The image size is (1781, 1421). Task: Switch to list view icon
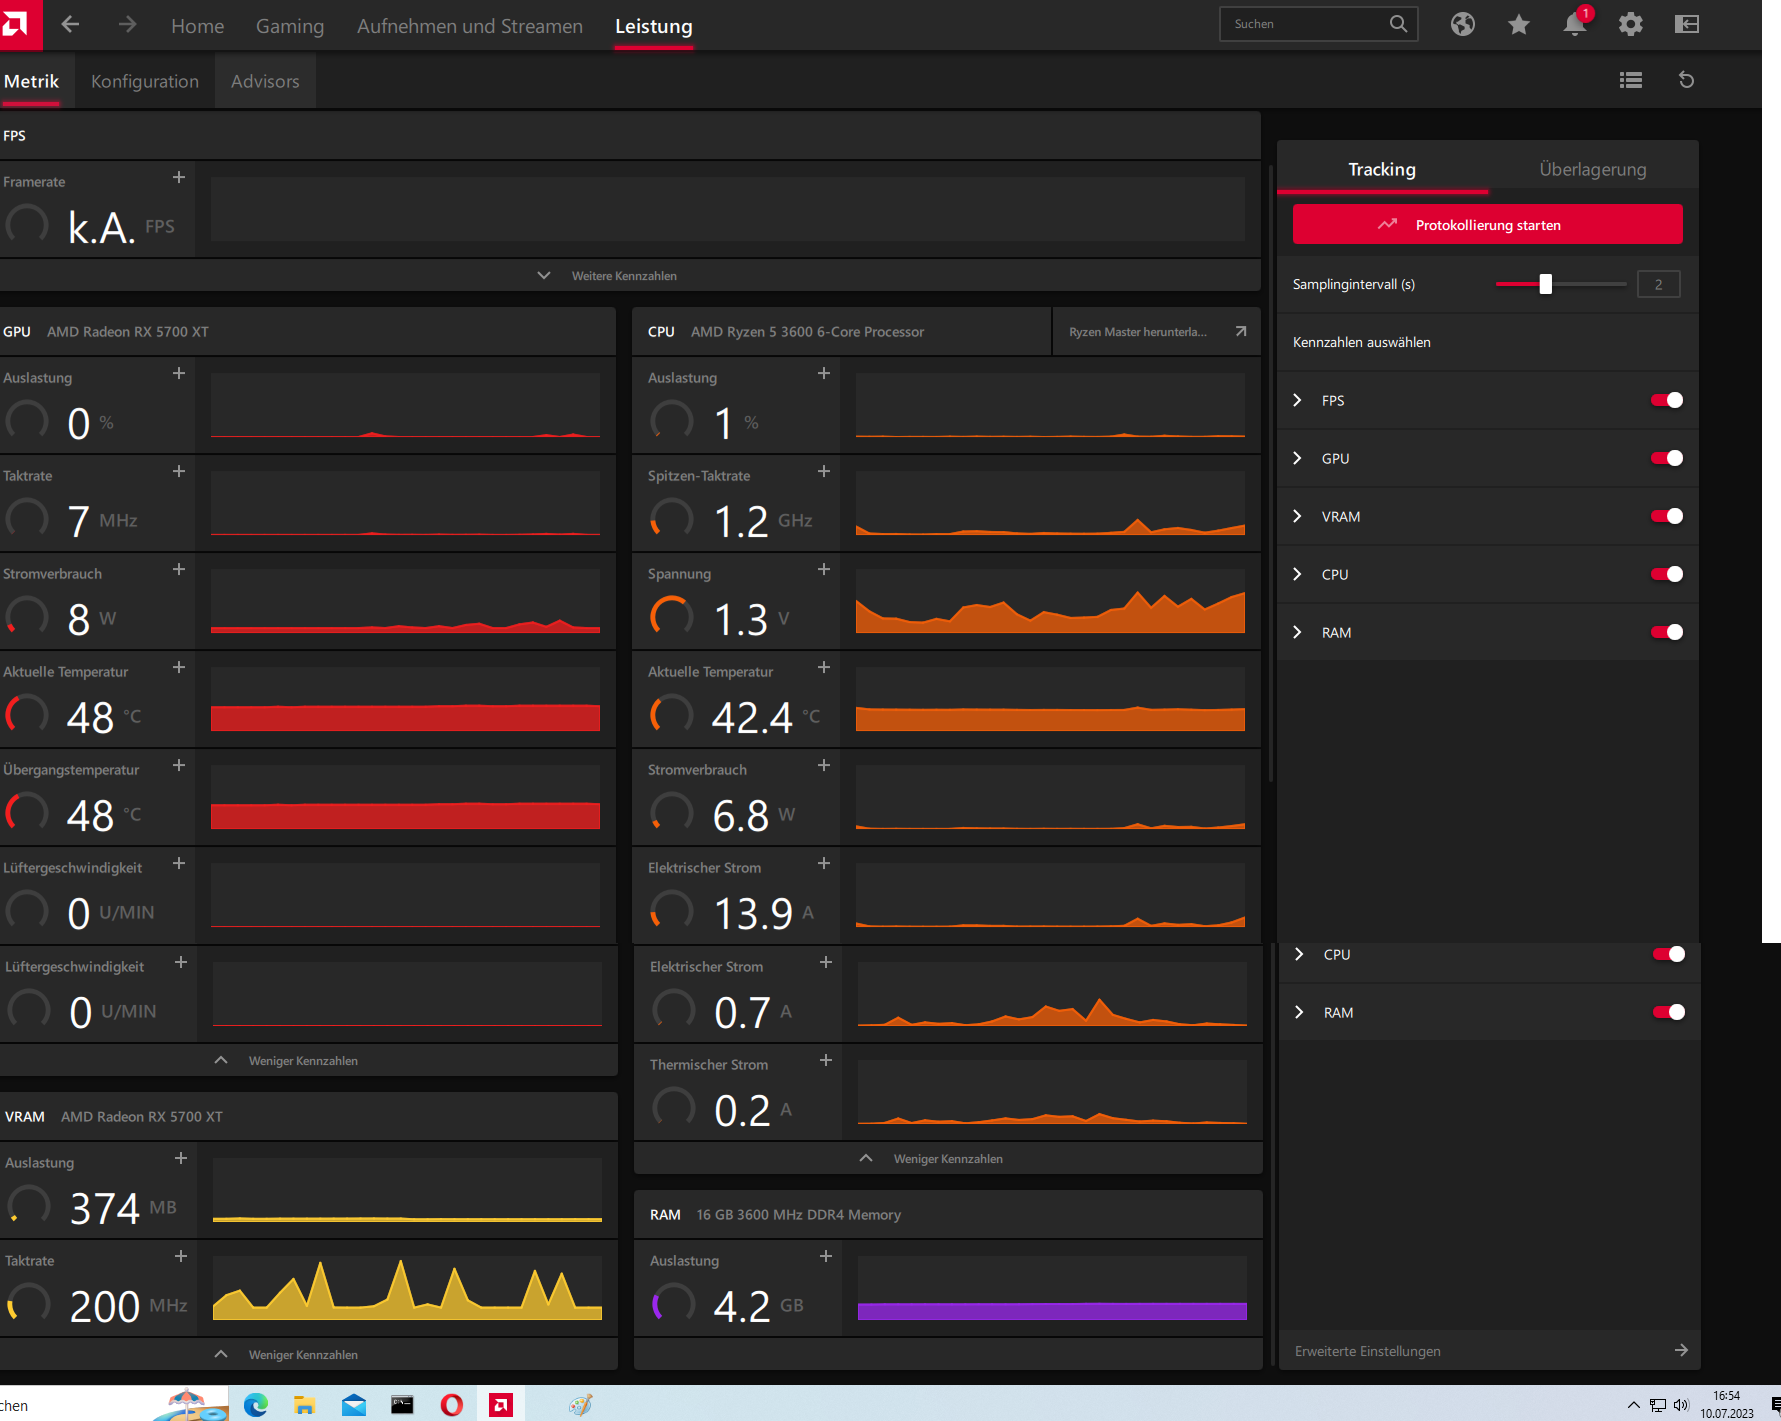coord(1631,80)
